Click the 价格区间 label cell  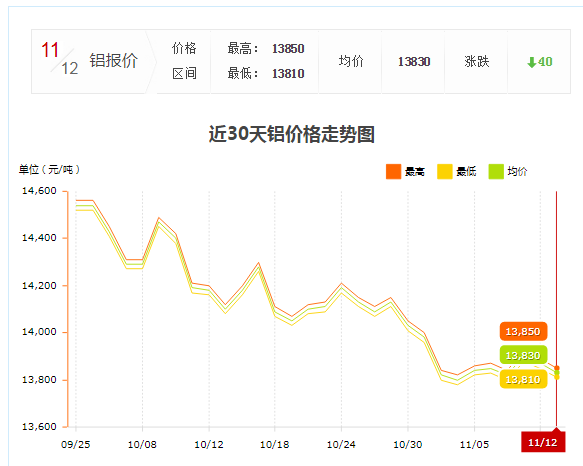(184, 61)
